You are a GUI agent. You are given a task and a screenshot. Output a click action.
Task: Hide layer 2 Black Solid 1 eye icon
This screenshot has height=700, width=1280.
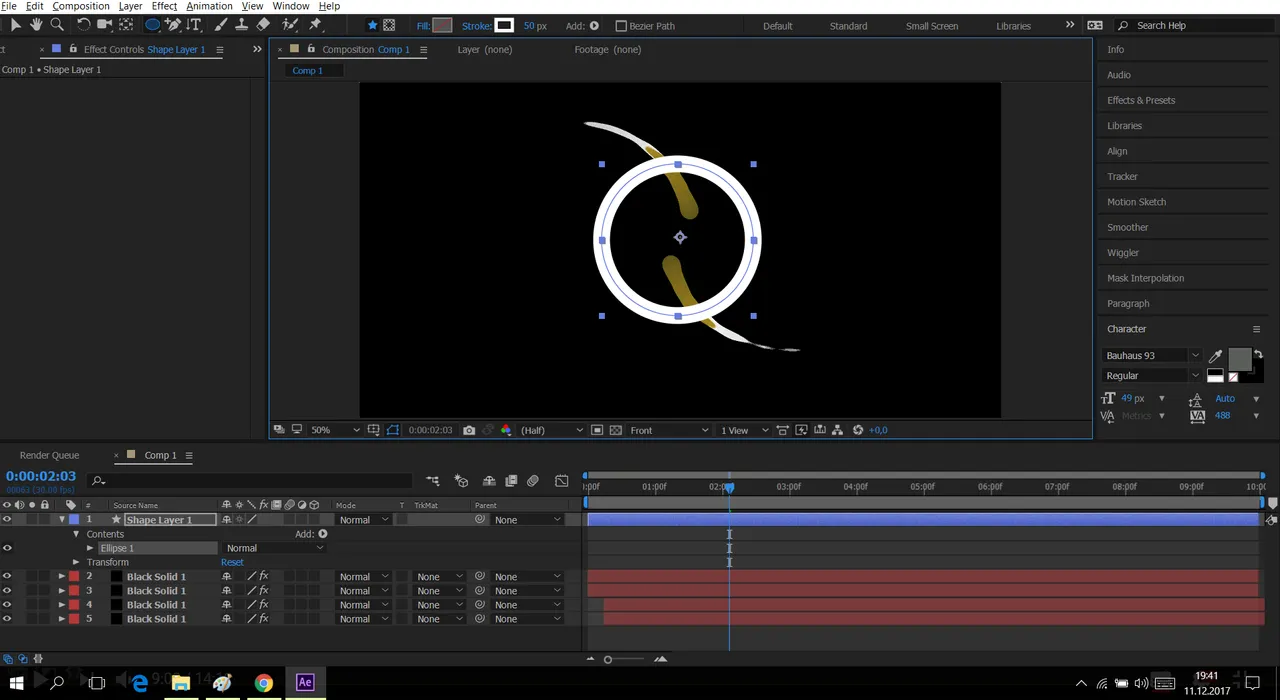pyautogui.click(x=7, y=577)
